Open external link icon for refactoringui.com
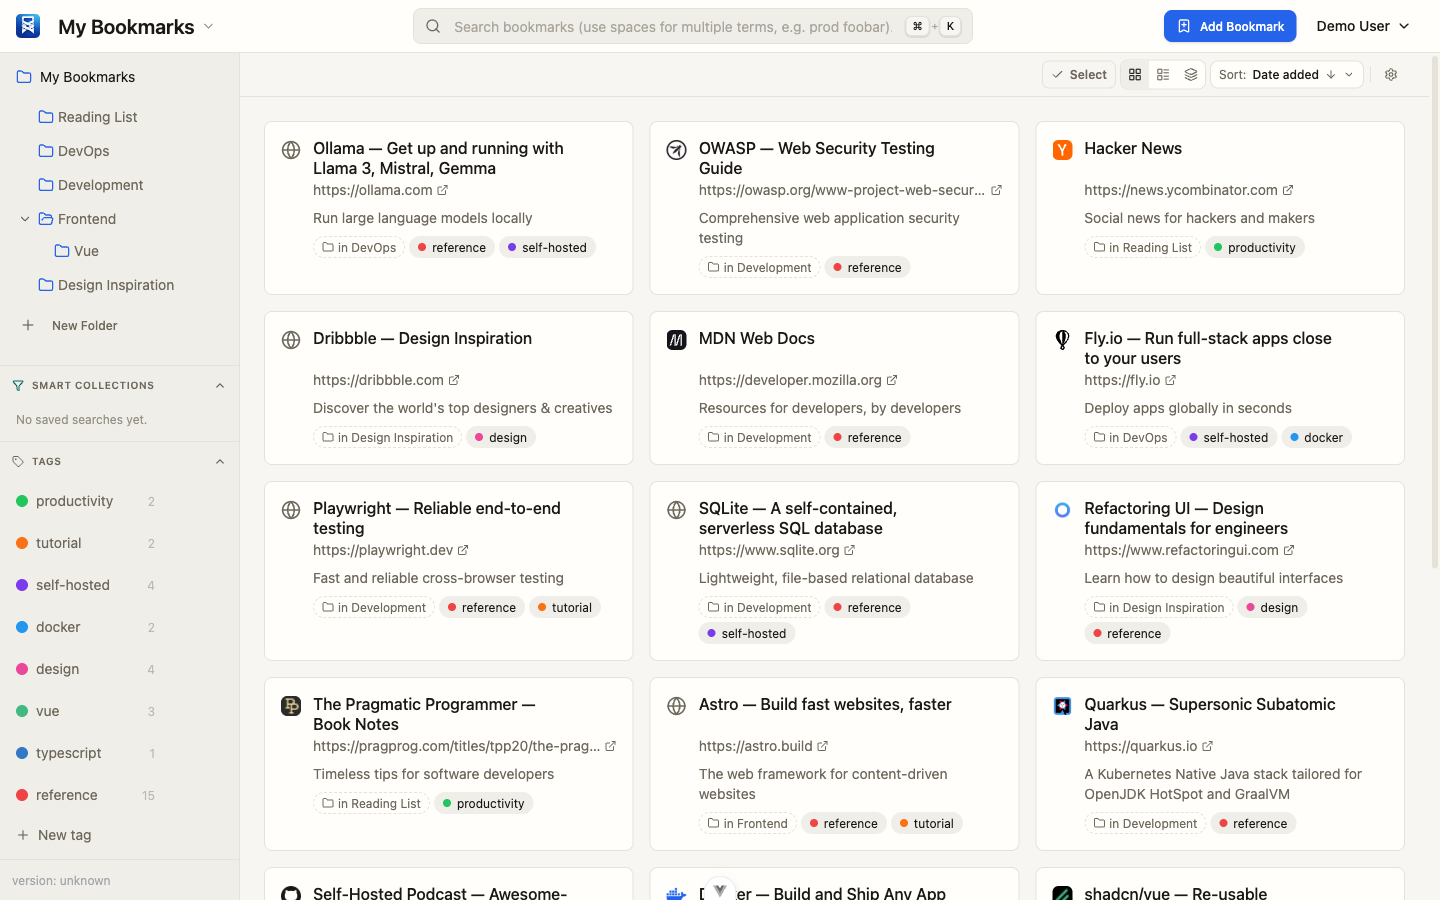 (1289, 550)
